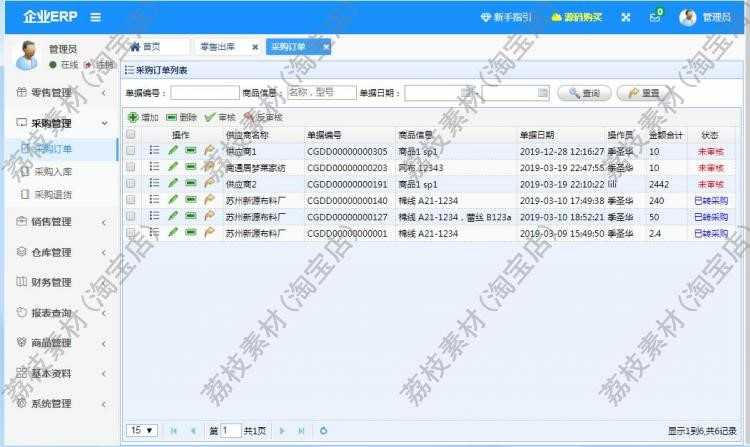
Task: Click the refresh icon in the pagination bar
Action: [323, 431]
